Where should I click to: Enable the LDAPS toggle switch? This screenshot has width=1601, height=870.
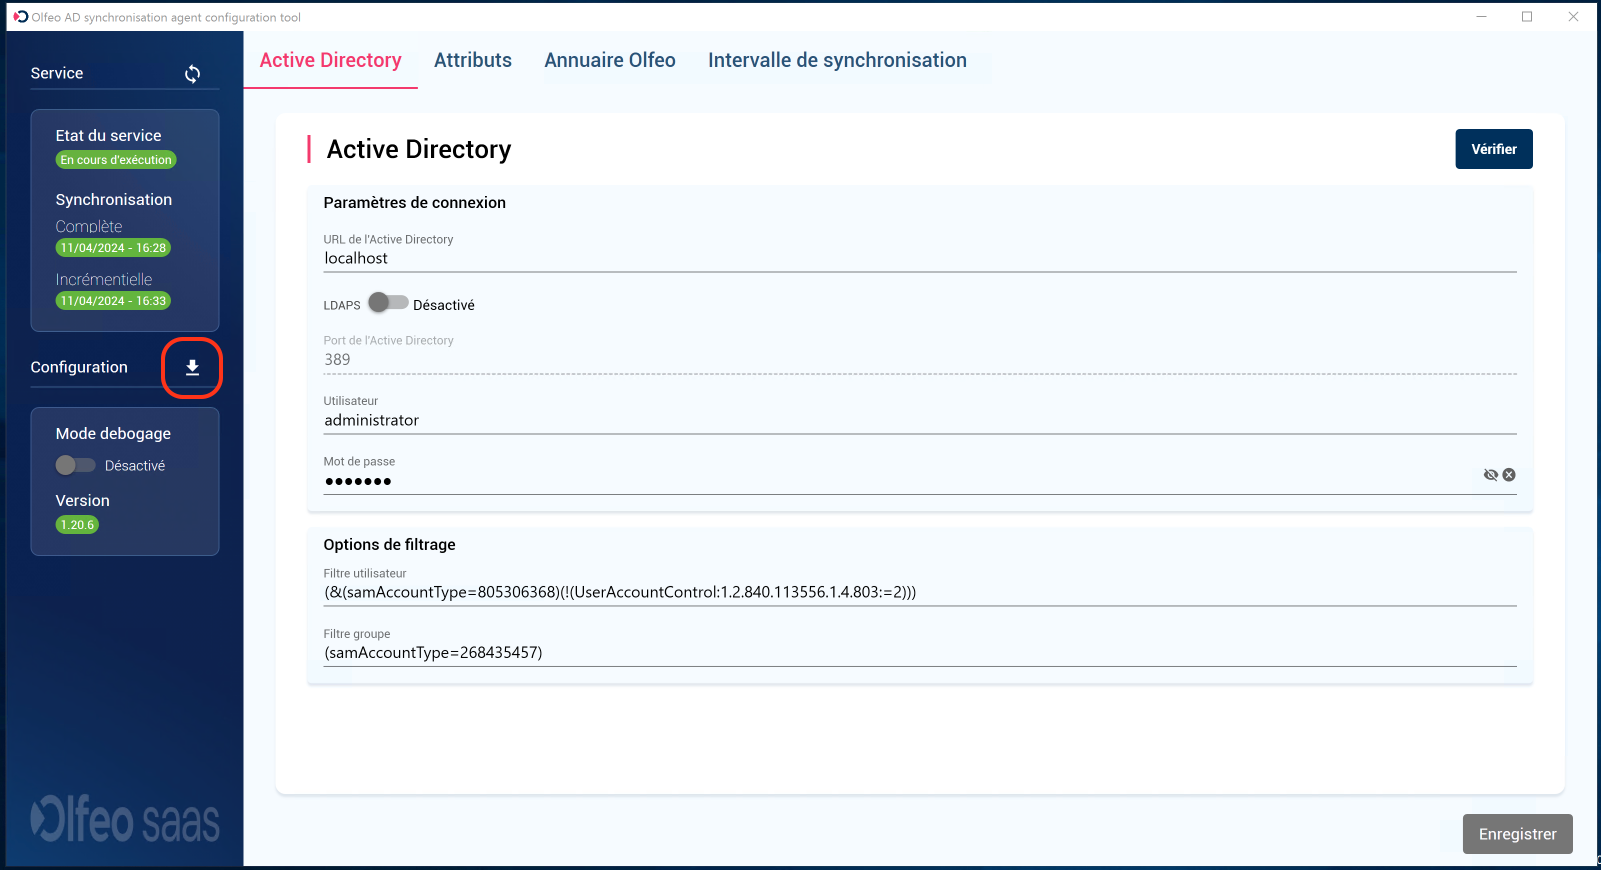coord(388,303)
